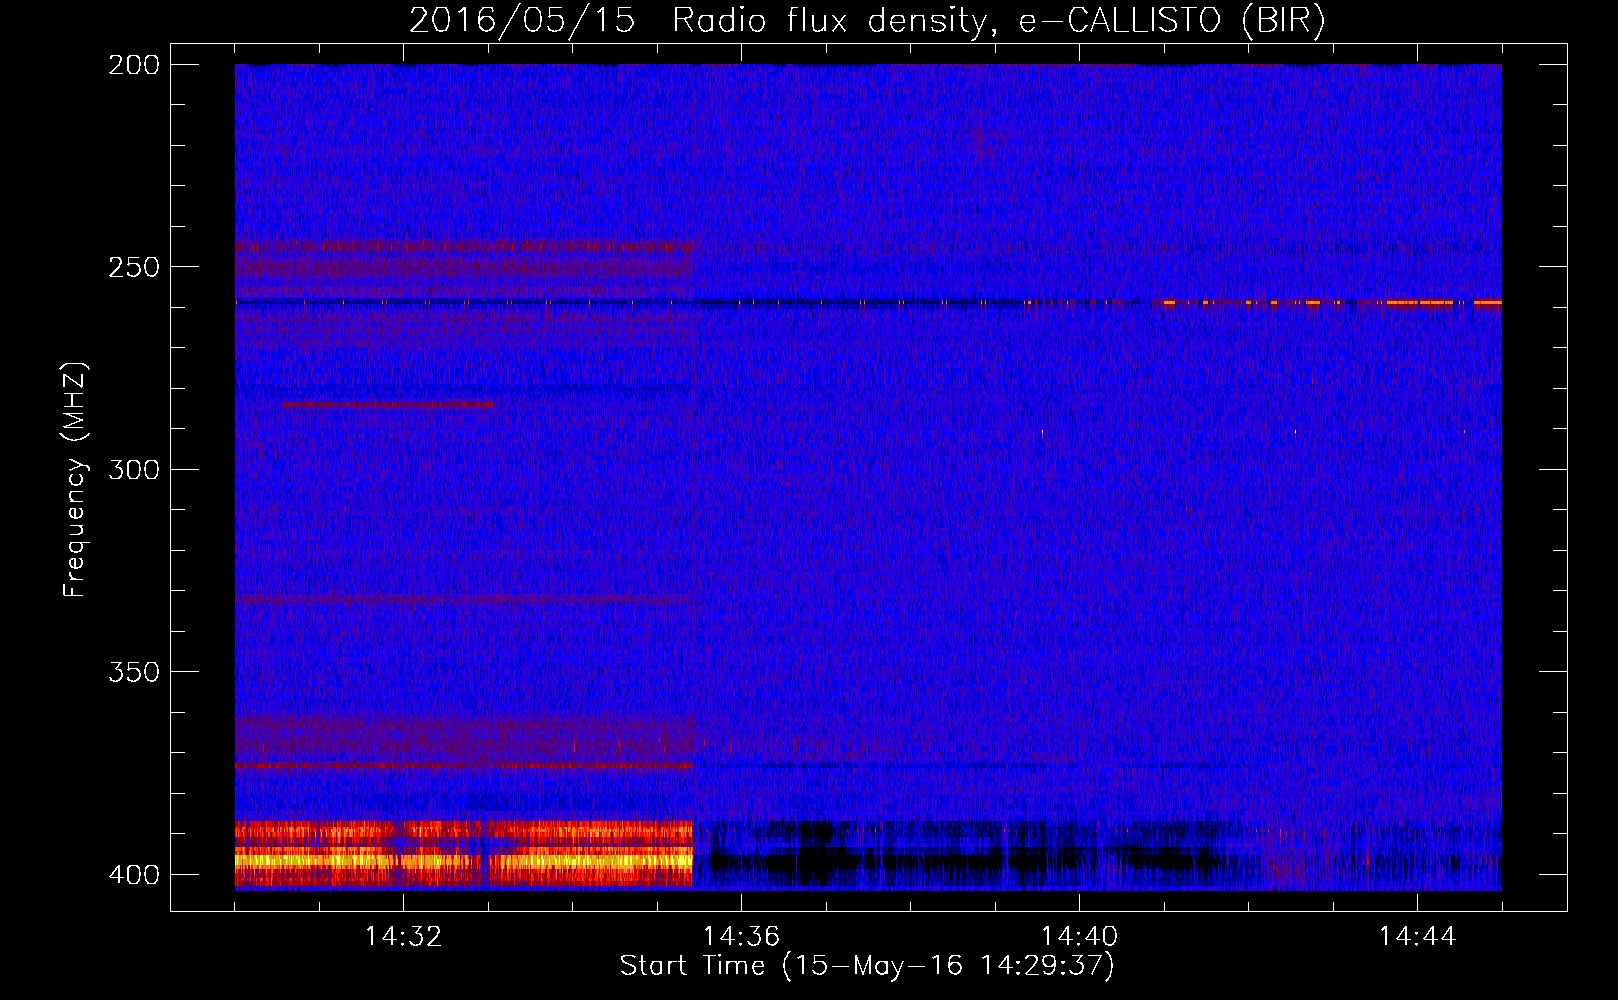Viewport: 1618px width, 1000px height.
Task: Click the 300 frequency tick label
Action: pos(134,469)
